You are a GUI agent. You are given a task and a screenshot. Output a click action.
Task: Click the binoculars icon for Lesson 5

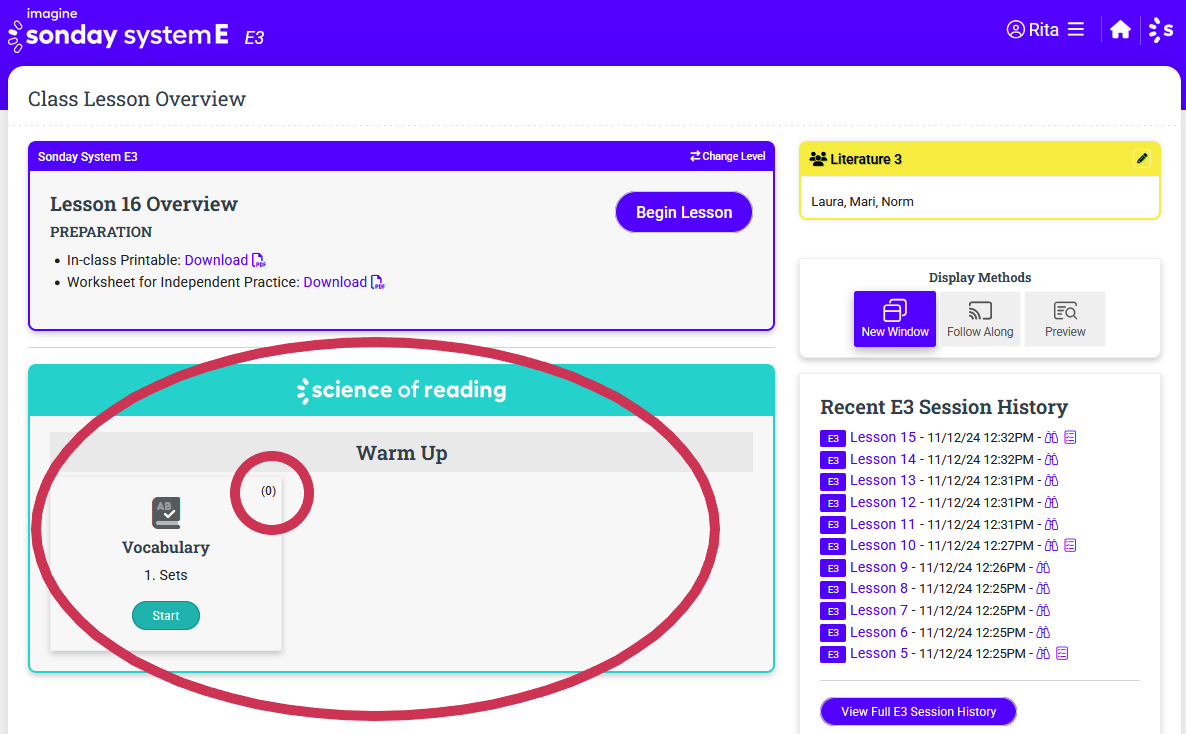click(1043, 654)
